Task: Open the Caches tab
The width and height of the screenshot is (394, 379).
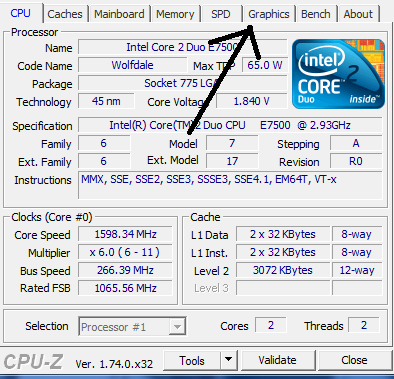Action: coord(65,14)
